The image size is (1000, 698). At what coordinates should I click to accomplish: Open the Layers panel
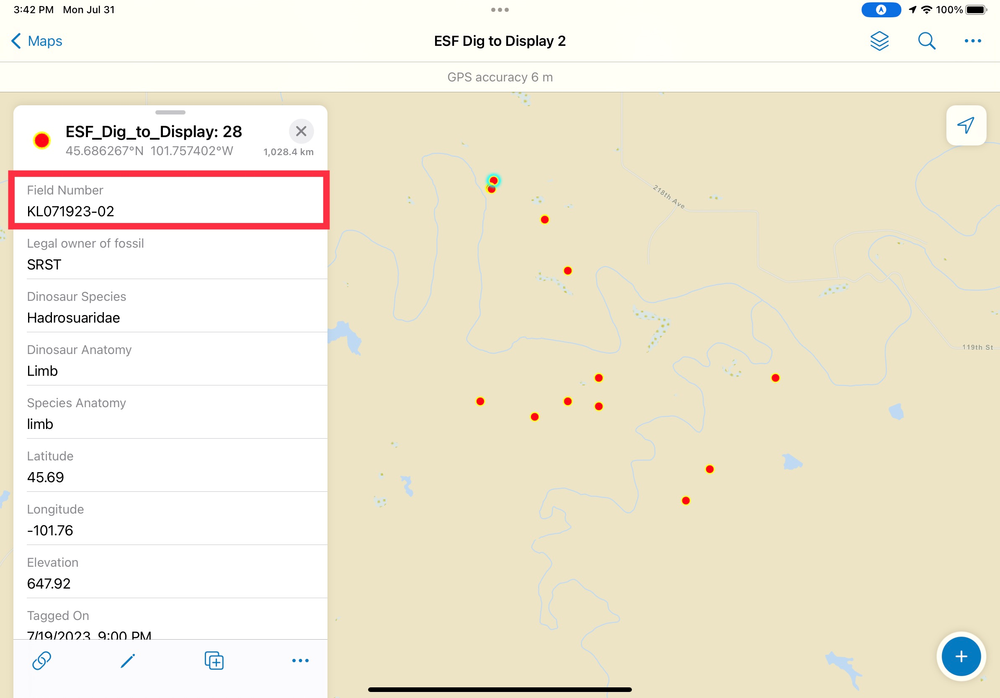[880, 41]
